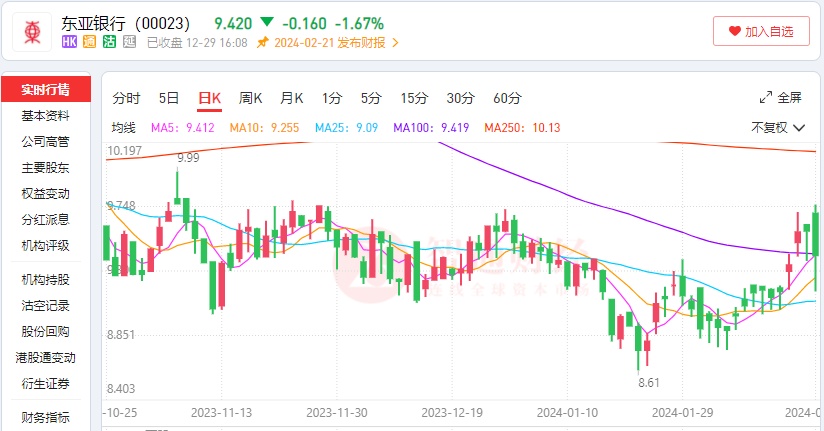
Task: Switch chart to 周K weekly view
Action: [x=250, y=98]
